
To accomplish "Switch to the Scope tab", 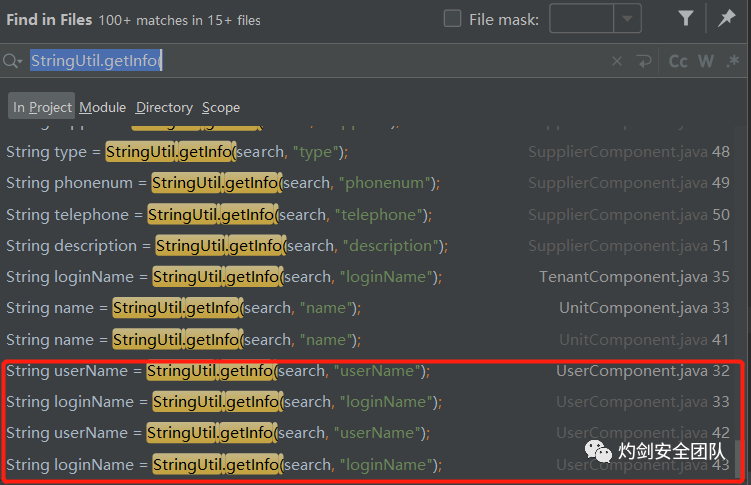I will point(221,107).
